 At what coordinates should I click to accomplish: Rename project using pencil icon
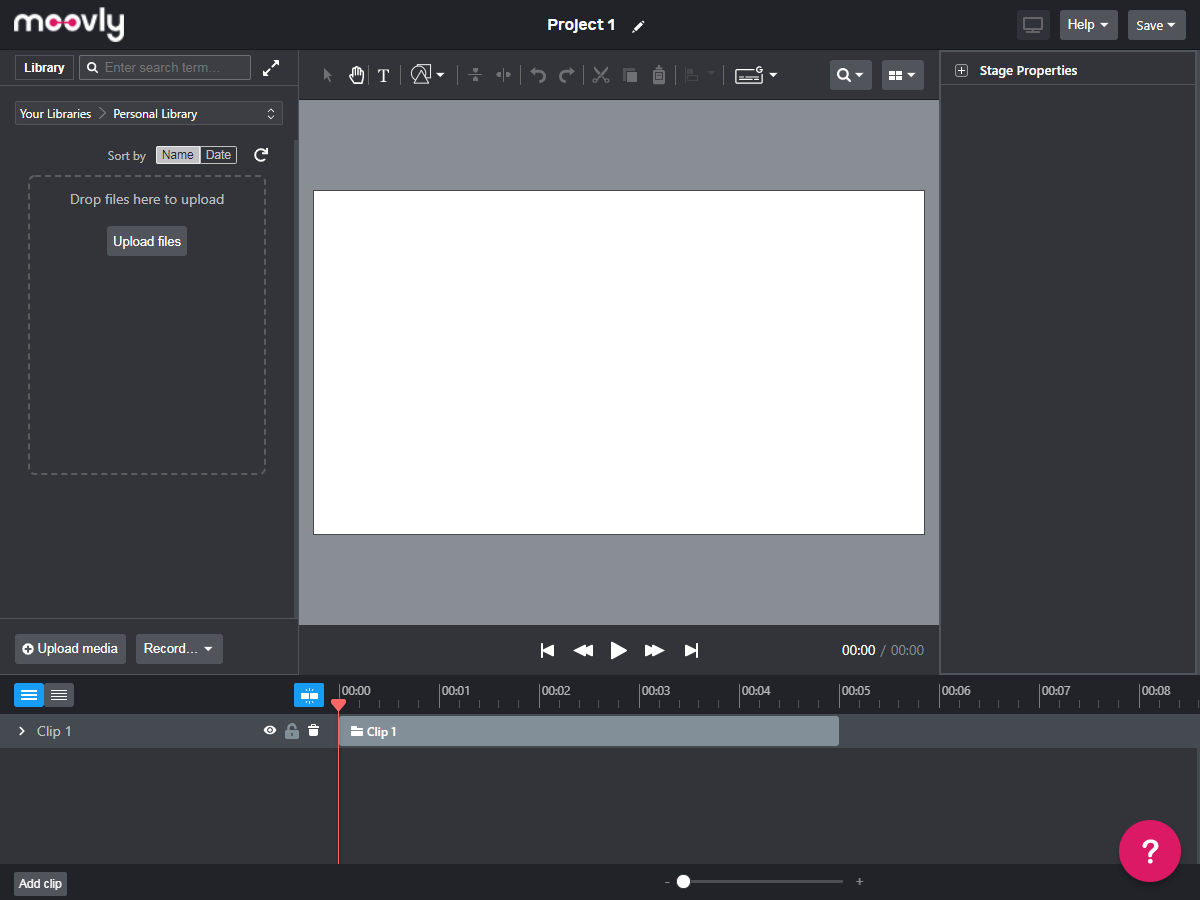[639, 26]
